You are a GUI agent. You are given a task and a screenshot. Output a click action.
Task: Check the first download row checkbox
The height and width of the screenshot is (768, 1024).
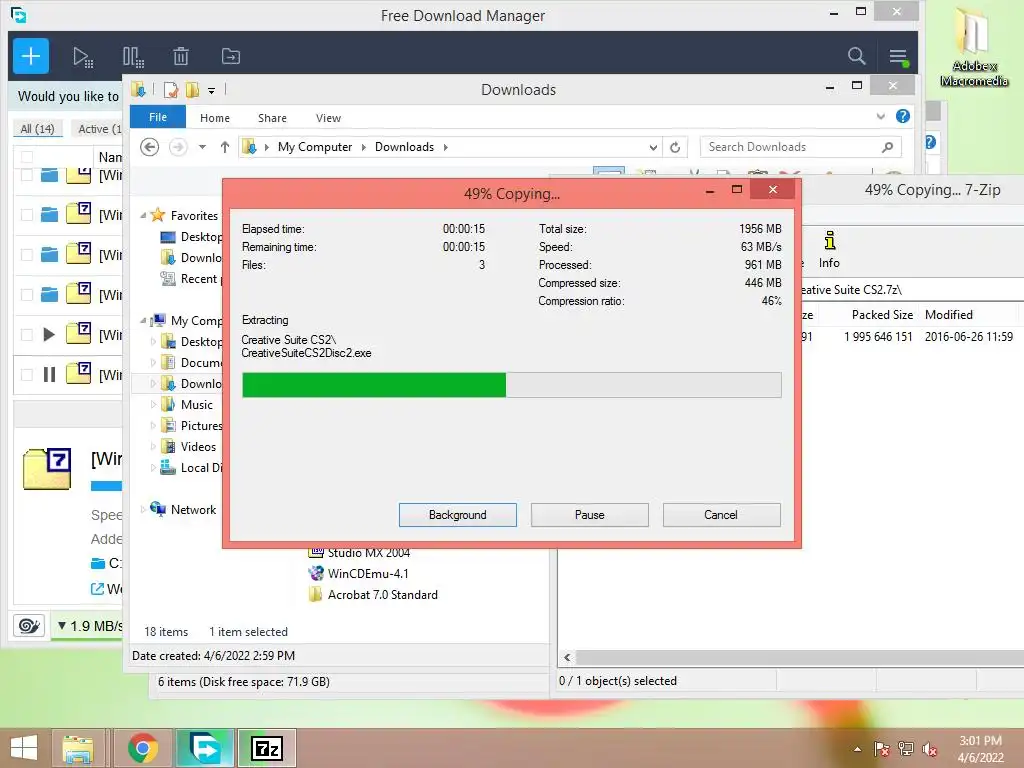point(27,175)
